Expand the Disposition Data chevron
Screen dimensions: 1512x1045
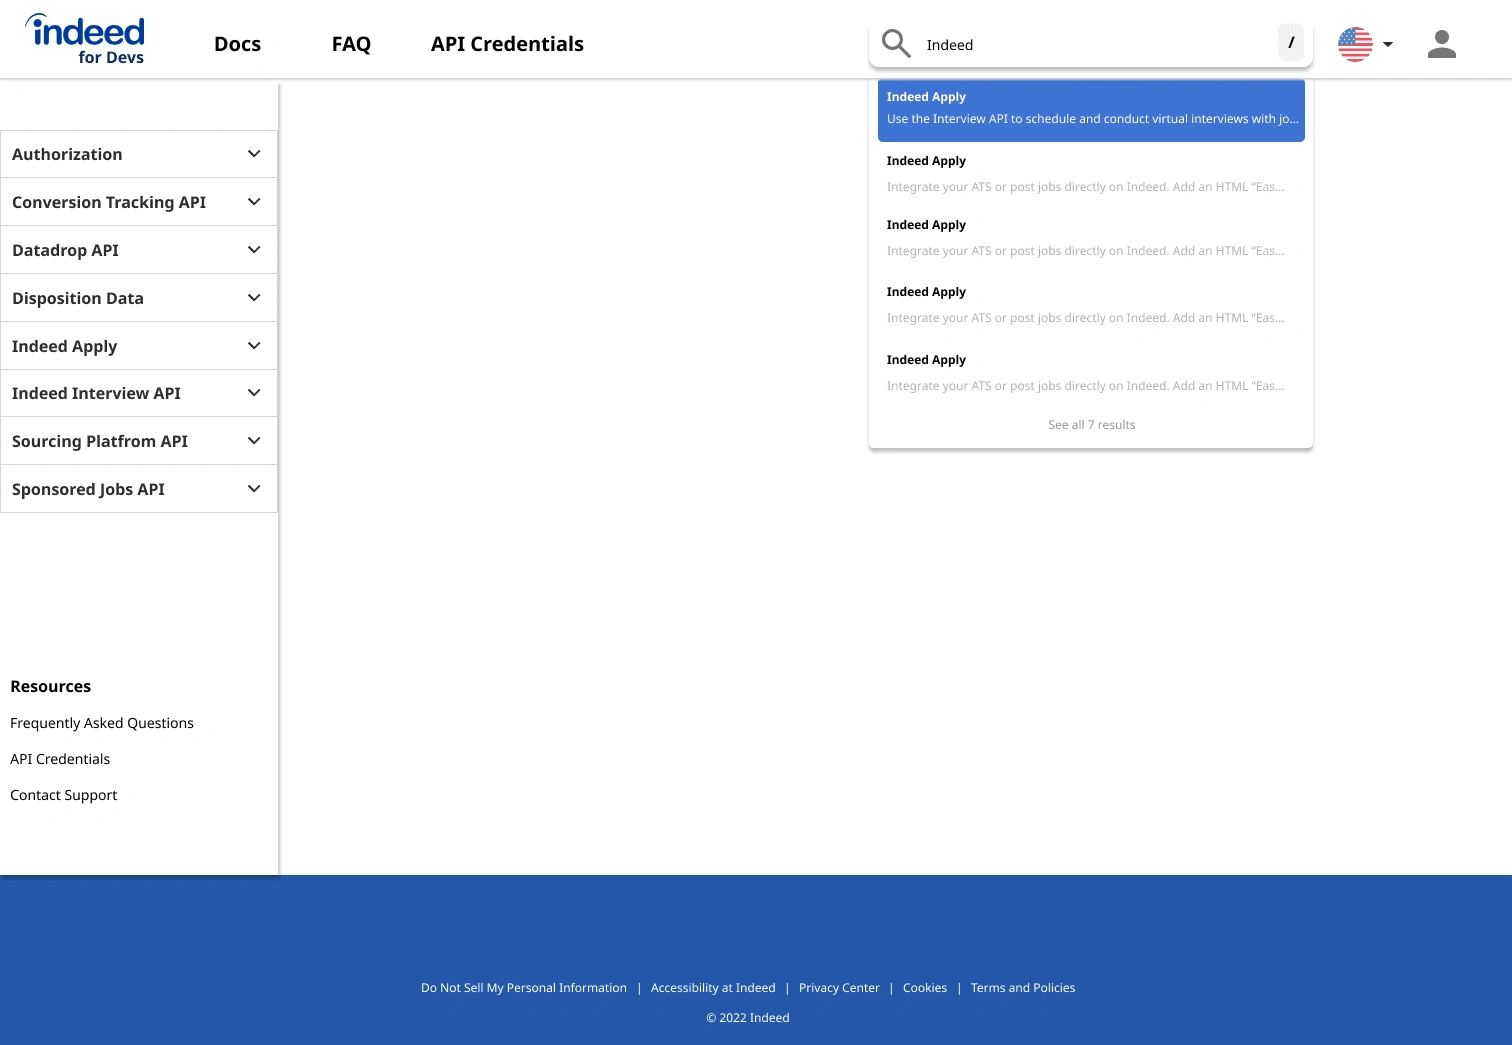click(x=254, y=298)
